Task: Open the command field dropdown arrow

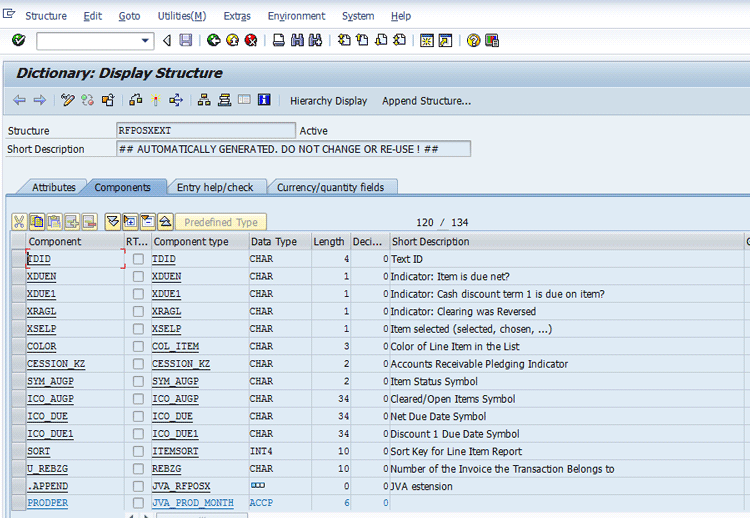Action: tap(146, 40)
